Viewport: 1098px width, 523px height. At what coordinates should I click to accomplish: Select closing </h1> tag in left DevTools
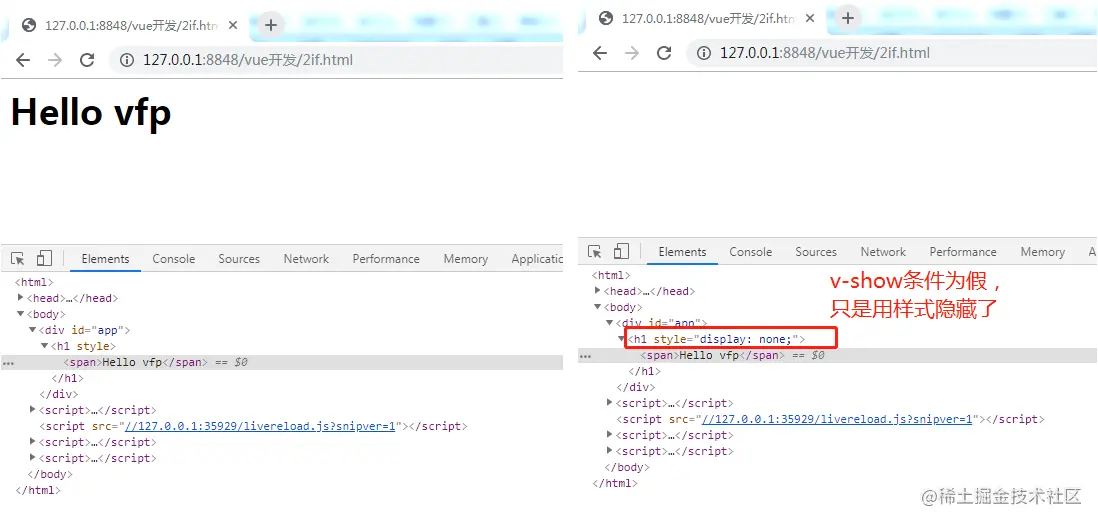point(67,378)
